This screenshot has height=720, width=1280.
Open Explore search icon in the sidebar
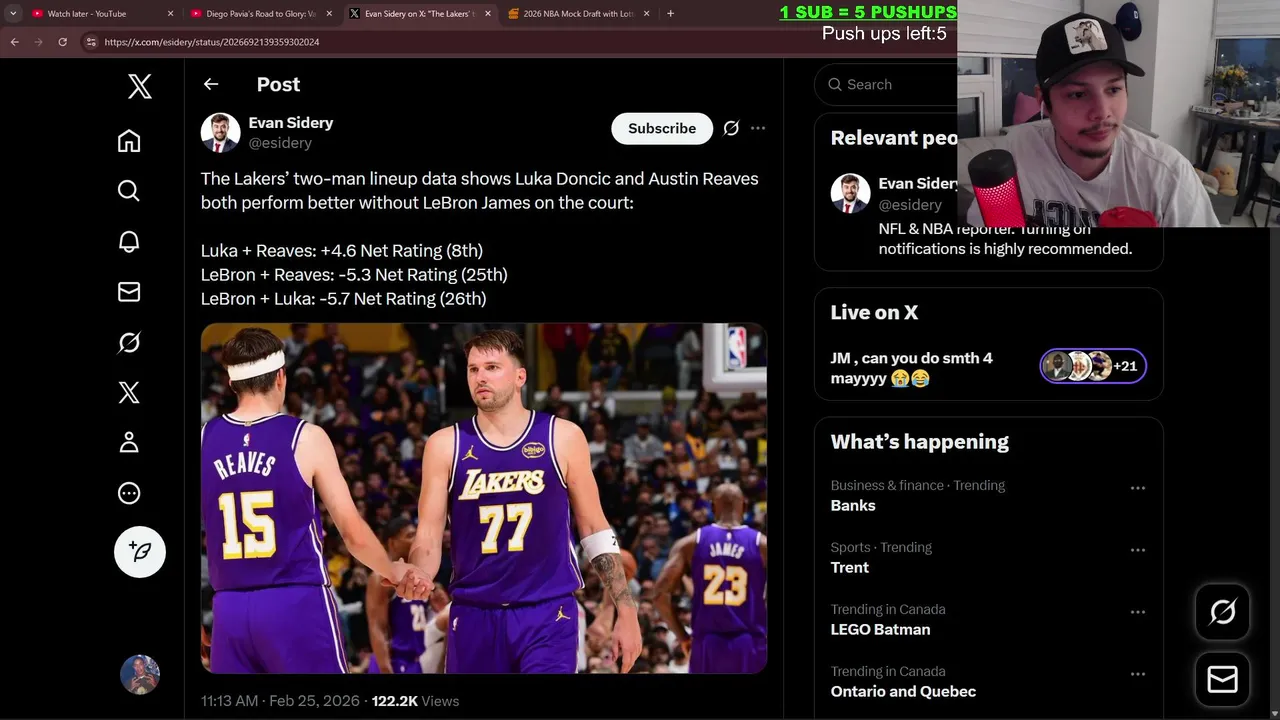coord(129,191)
